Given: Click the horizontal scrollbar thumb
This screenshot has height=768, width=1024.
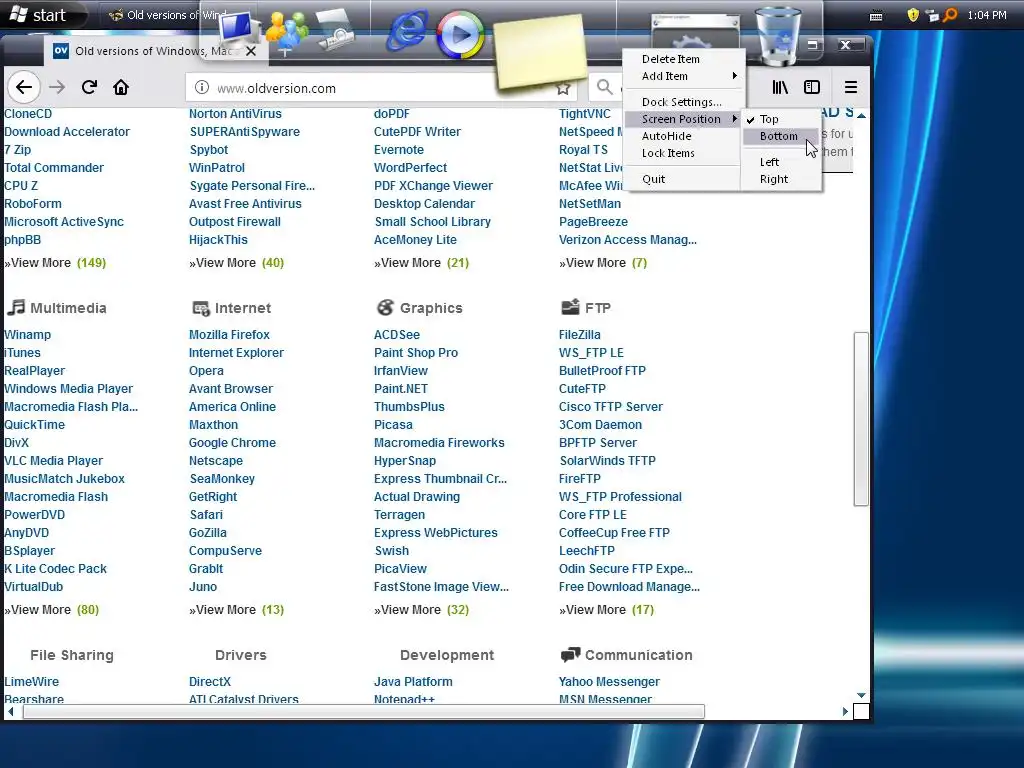Looking at the screenshot, I should [x=364, y=712].
